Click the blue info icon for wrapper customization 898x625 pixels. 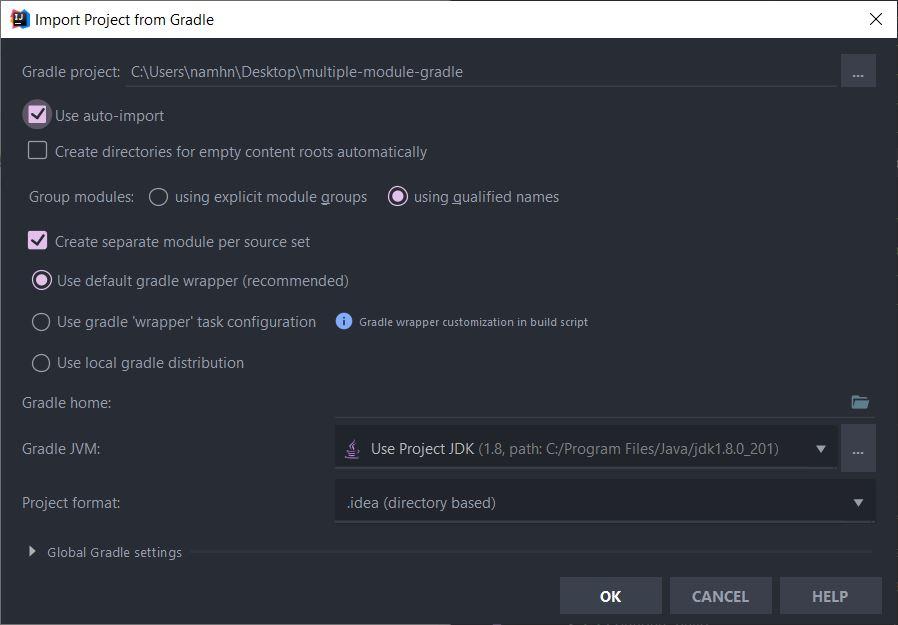(x=344, y=322)
